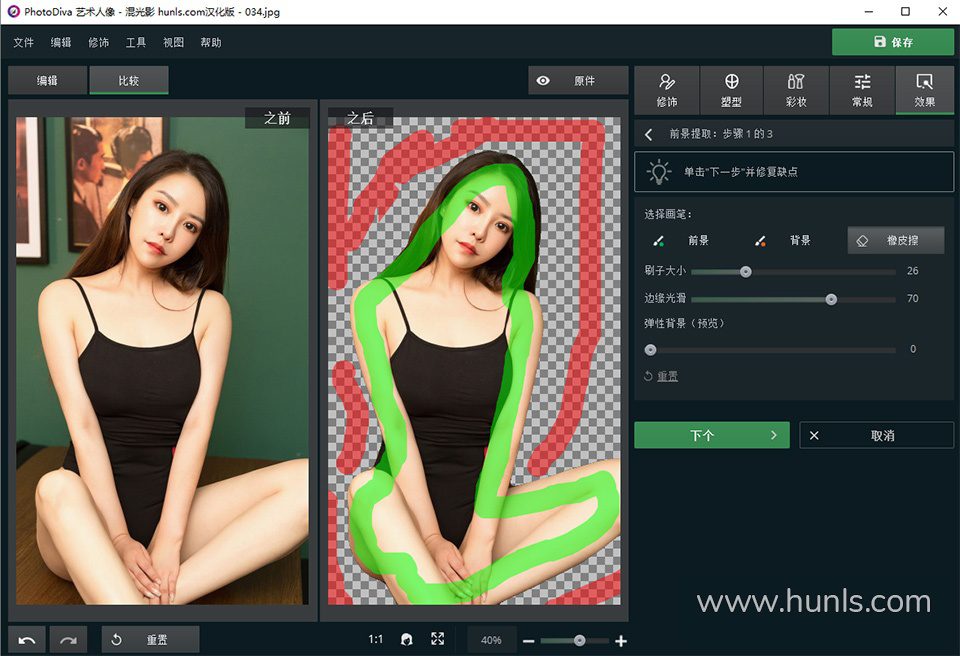Click the 重置 reset link under sliders
The width and height of the screenshot is (960, 656).
667,376
